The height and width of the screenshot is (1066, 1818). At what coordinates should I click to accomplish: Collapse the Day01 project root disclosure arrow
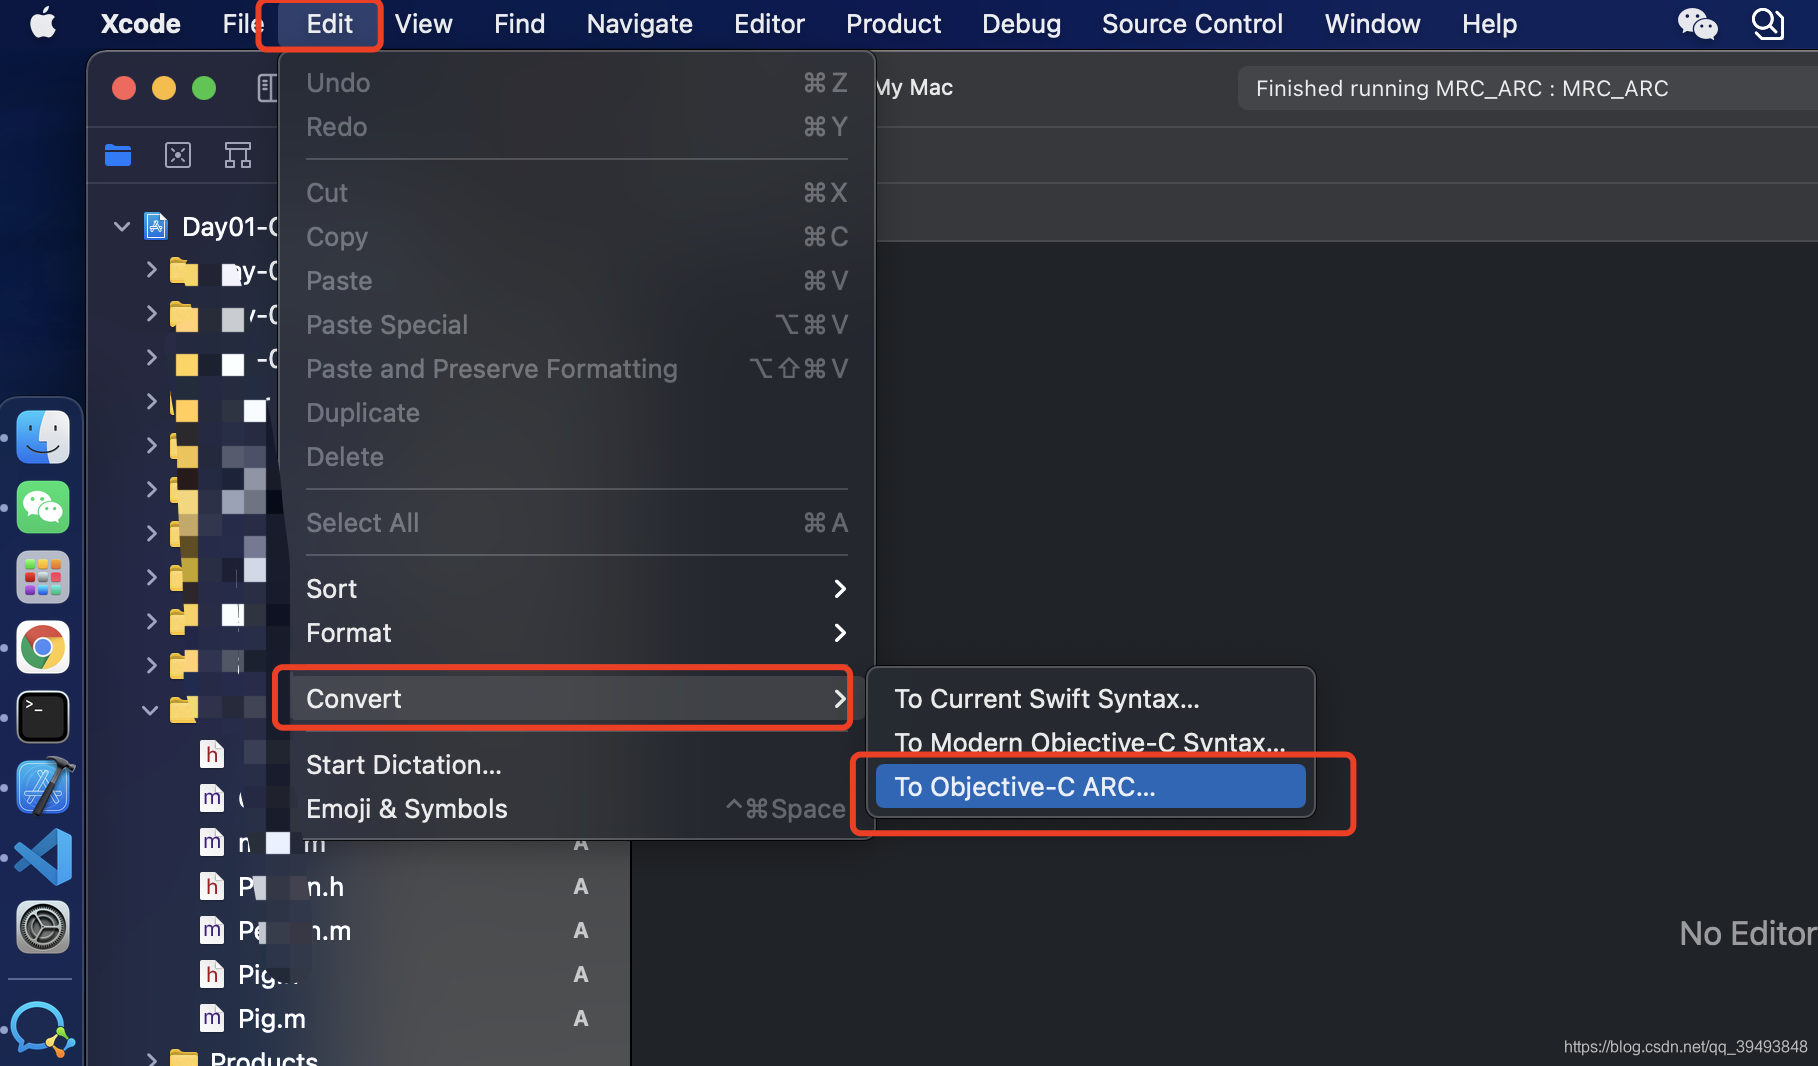(122, 227)
